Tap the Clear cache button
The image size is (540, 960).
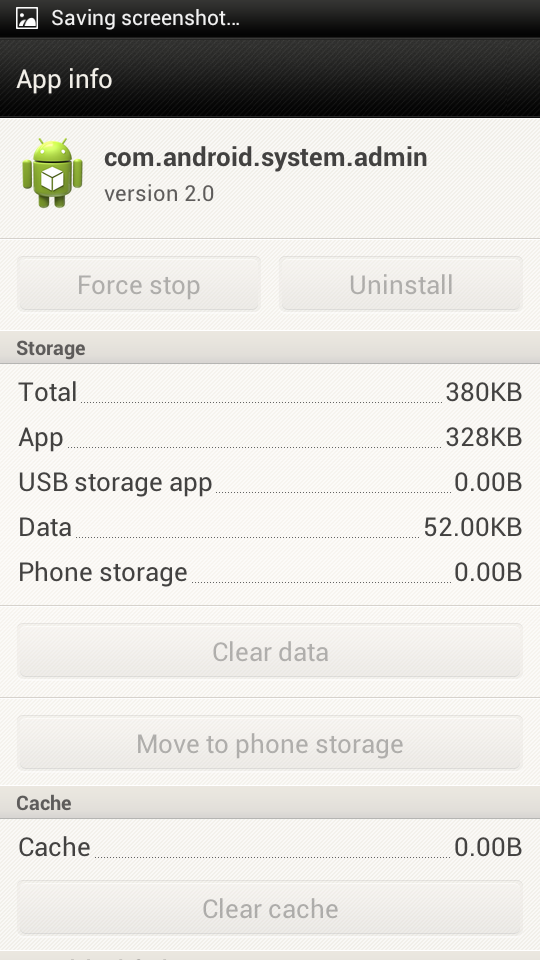point(270,908)
